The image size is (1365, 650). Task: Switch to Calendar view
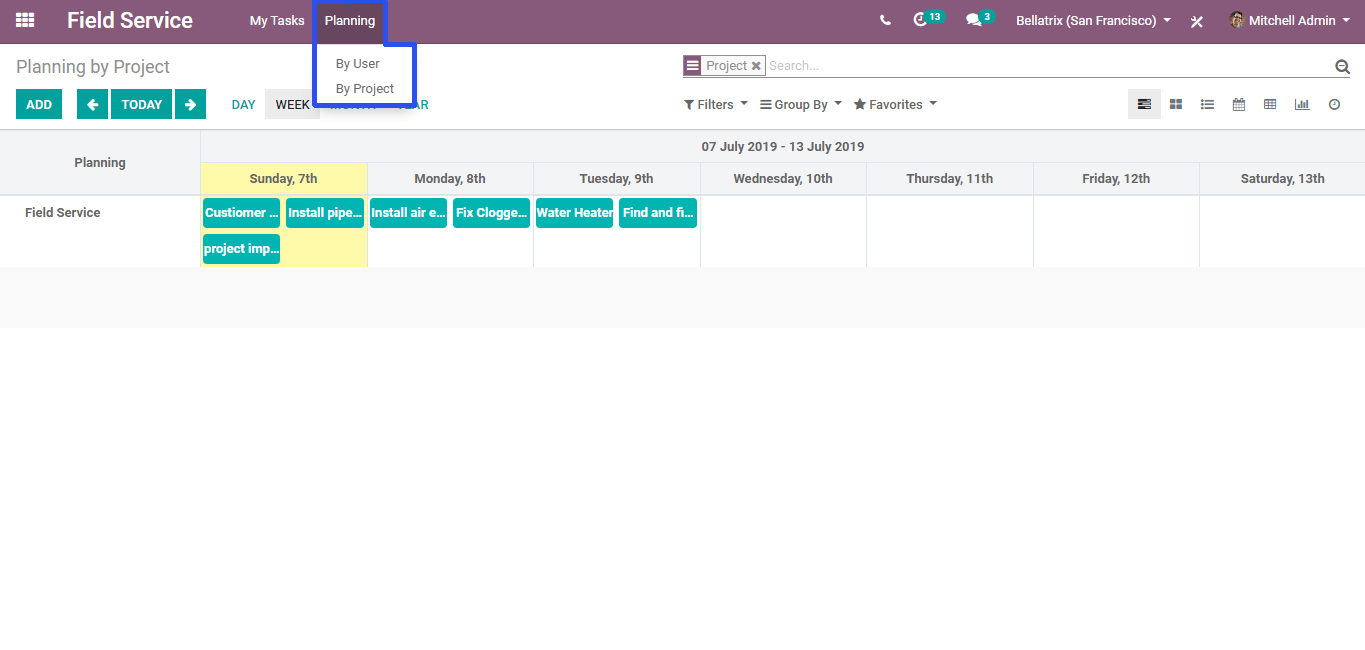pos(1238,104)
